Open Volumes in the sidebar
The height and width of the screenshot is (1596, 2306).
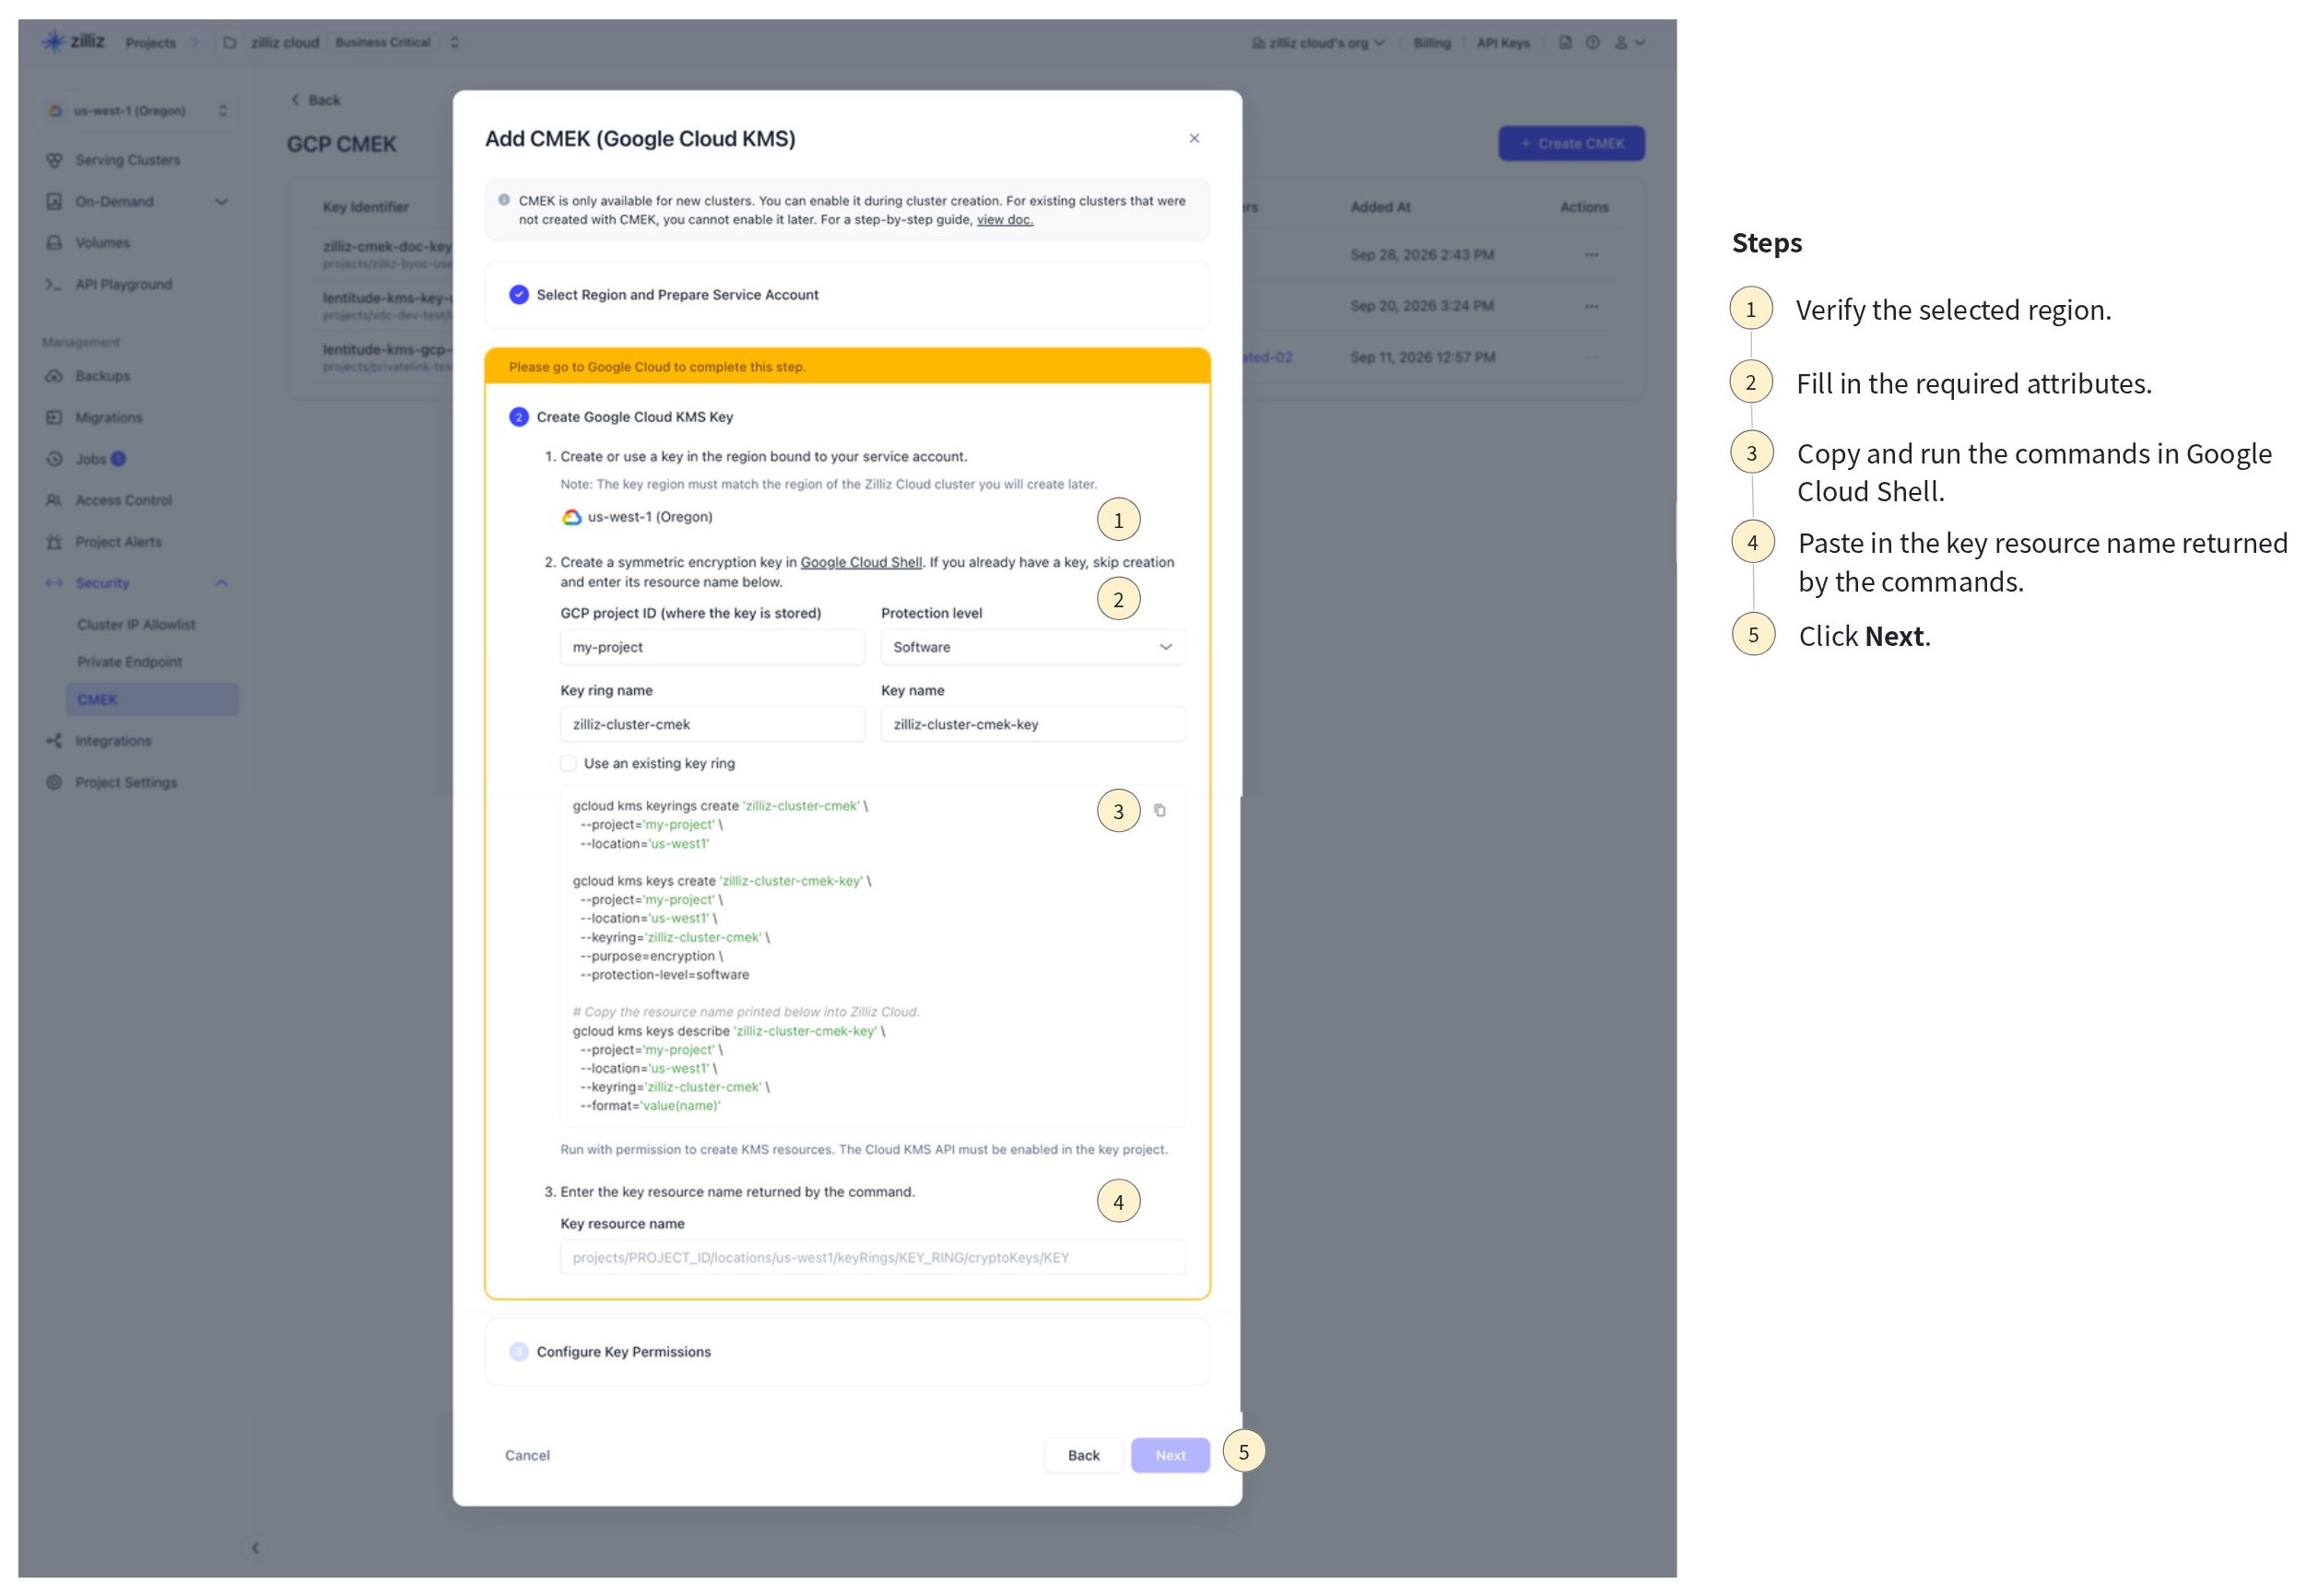pyautogui.click(x=102, y=243)
